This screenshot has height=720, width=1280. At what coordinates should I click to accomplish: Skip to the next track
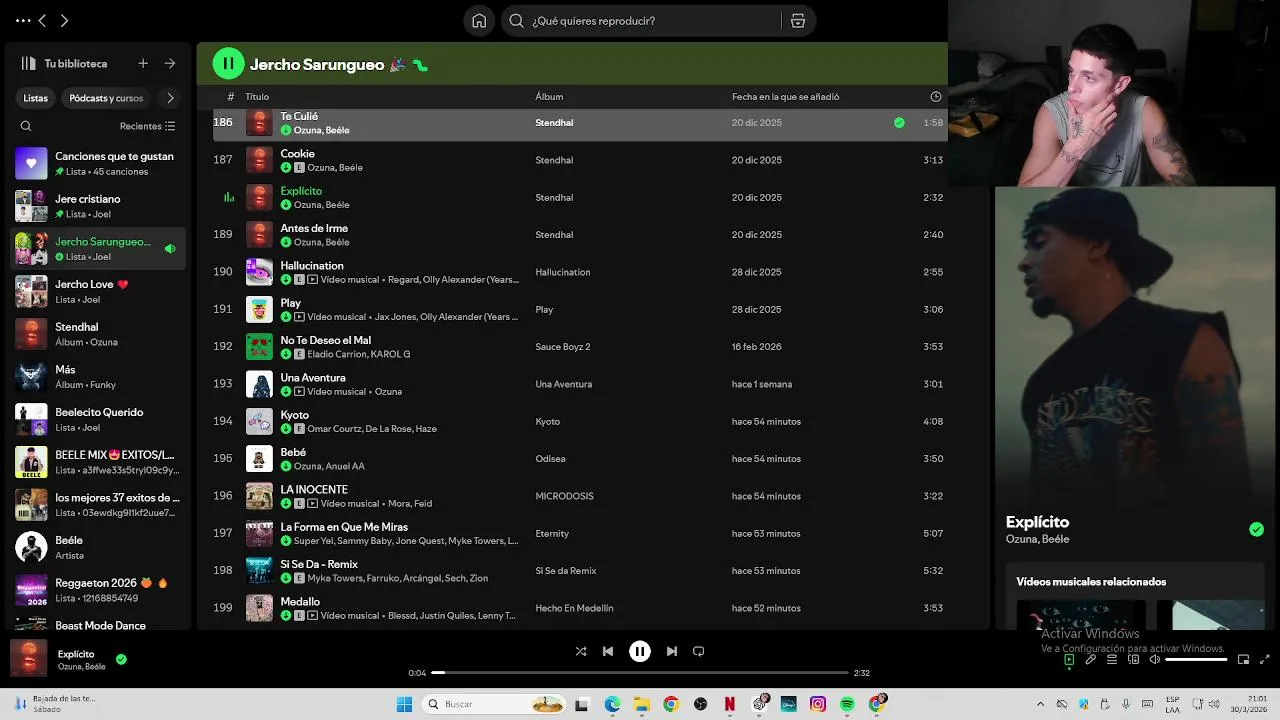click(672, 651)
